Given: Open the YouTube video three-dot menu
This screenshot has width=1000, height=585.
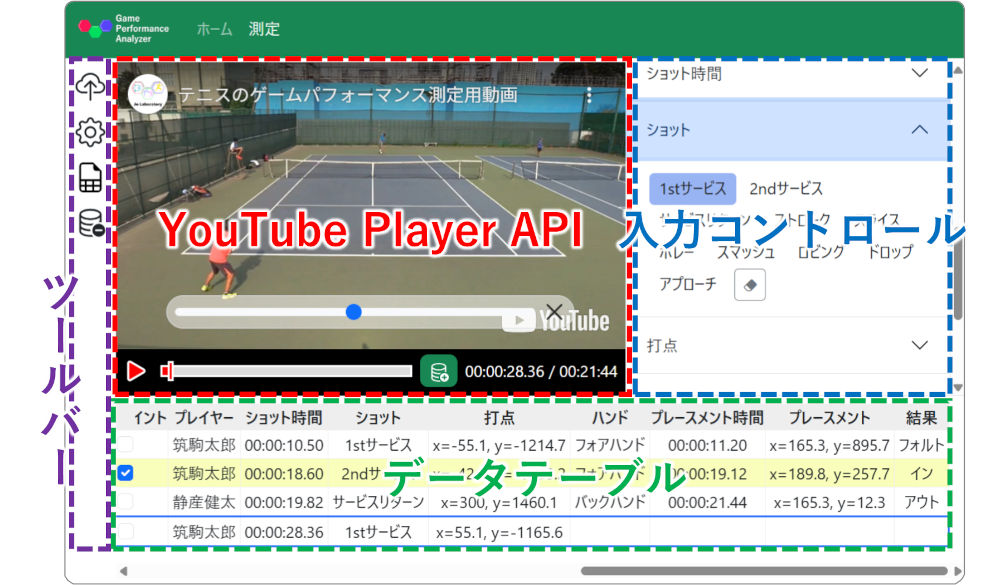Looking at the screenshot, I should 589,96.
